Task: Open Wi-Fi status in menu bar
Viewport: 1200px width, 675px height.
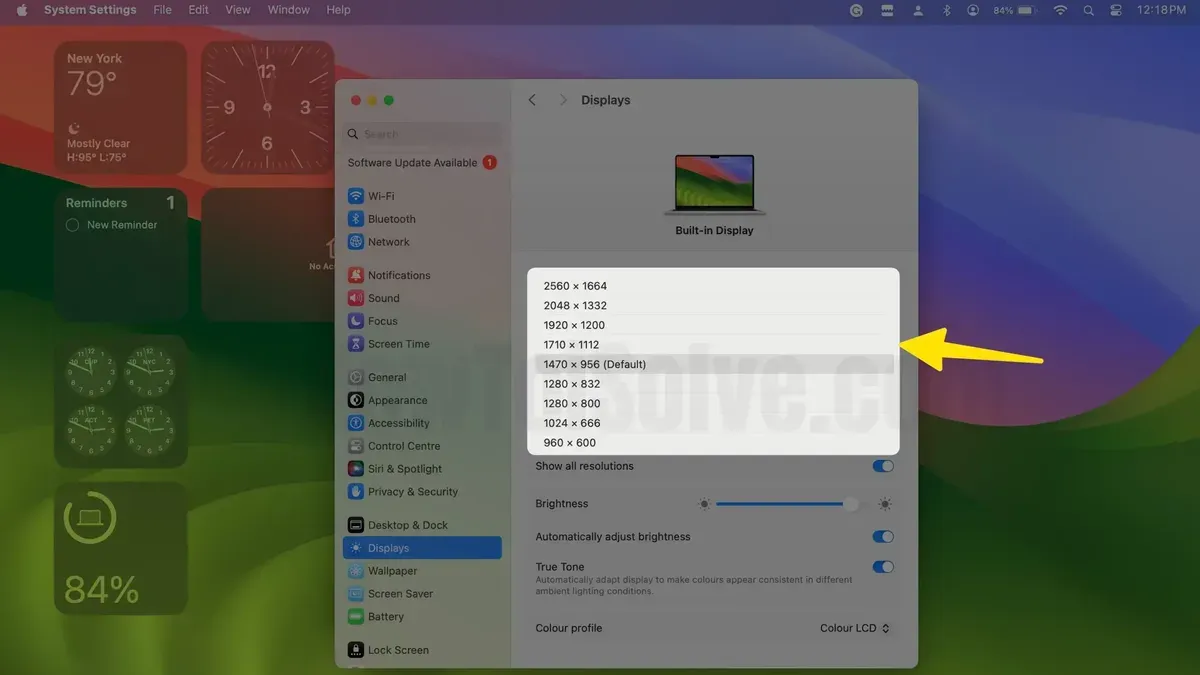Action: pyautogui.click(x=1060, y=10)
